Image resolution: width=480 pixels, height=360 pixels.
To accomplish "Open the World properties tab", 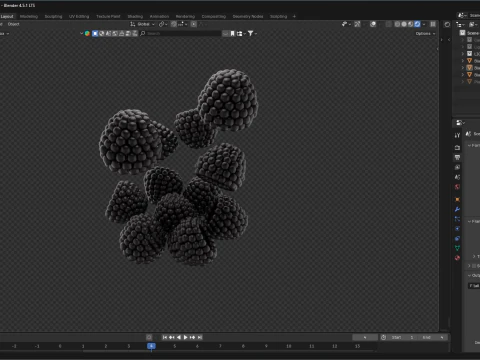I will (457, 187).
